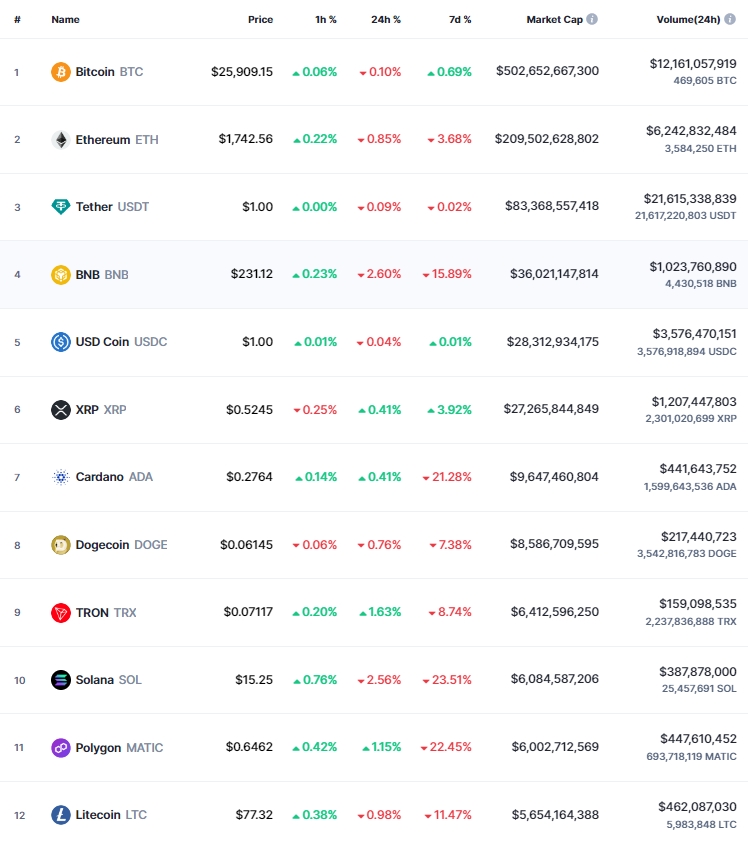The height and width of the screenshot is (841, 748).
Task: Click the Tether green logo icon
Action: (61, 206)
